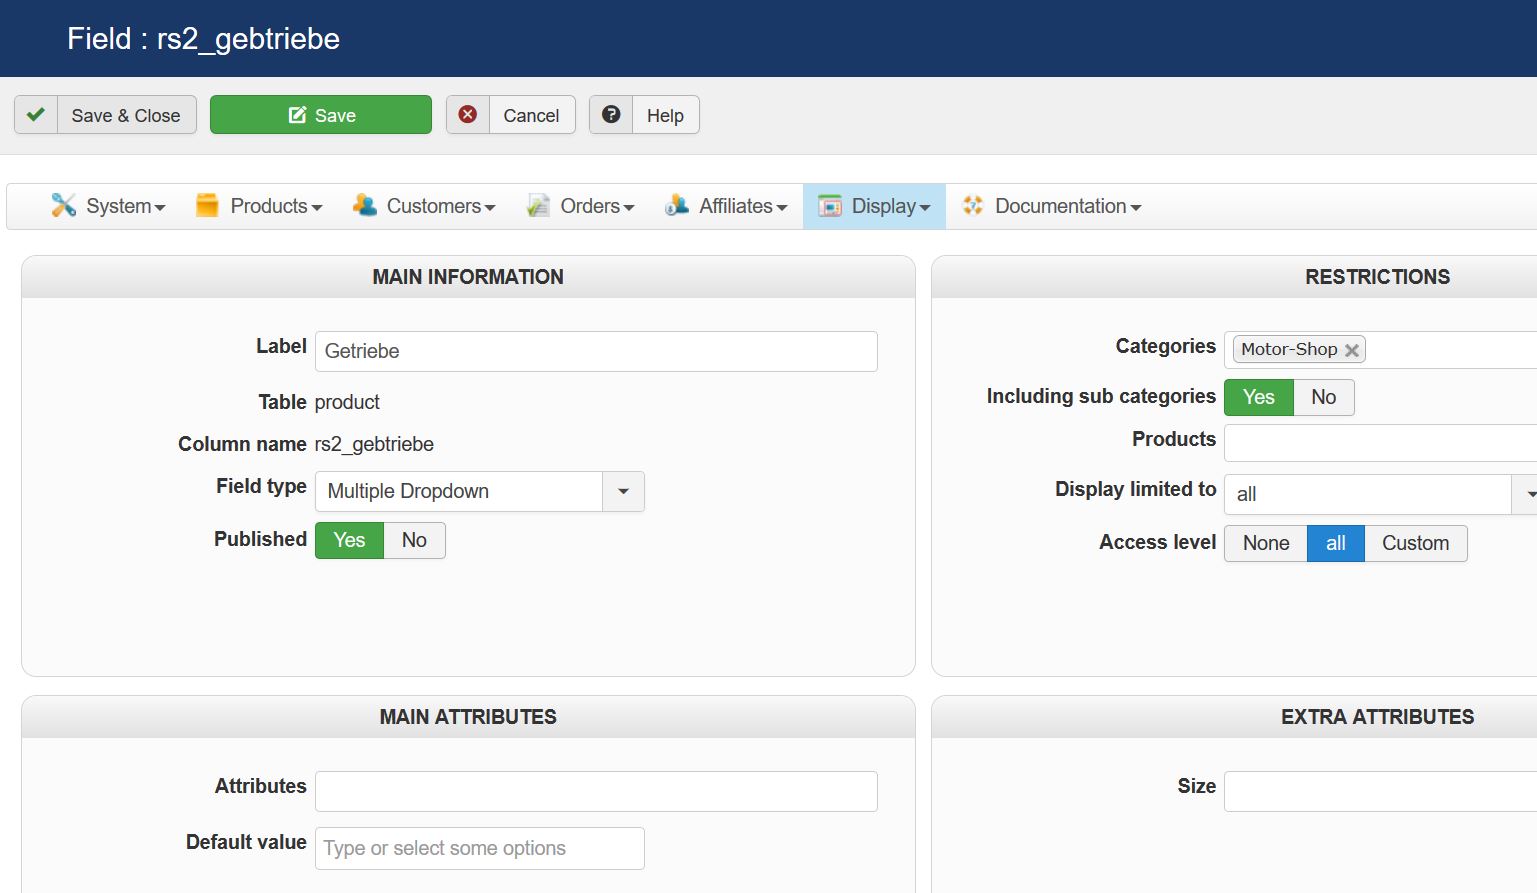Click the question mark Help icon
The height and width of the screenshot is (893, 1537).
611,115
